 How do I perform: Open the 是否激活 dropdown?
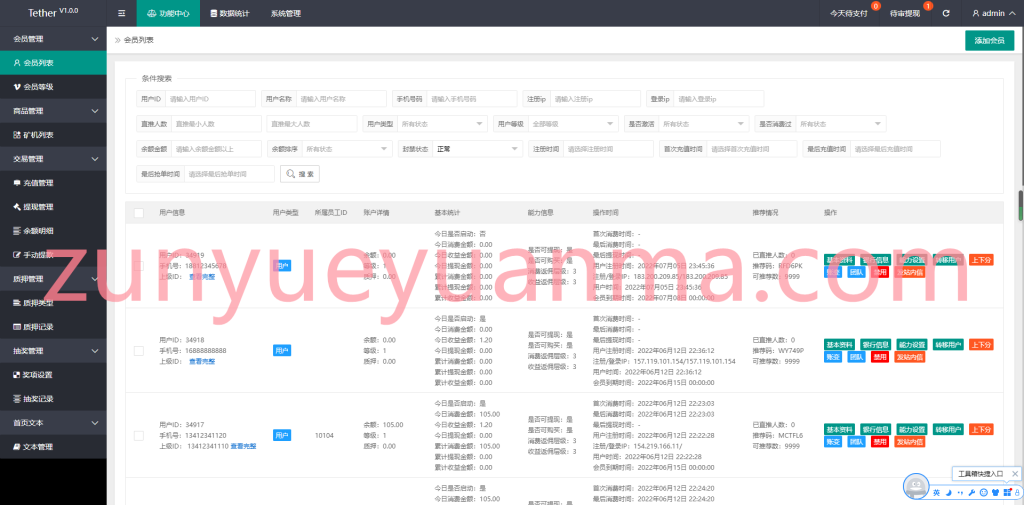(703, 123)
